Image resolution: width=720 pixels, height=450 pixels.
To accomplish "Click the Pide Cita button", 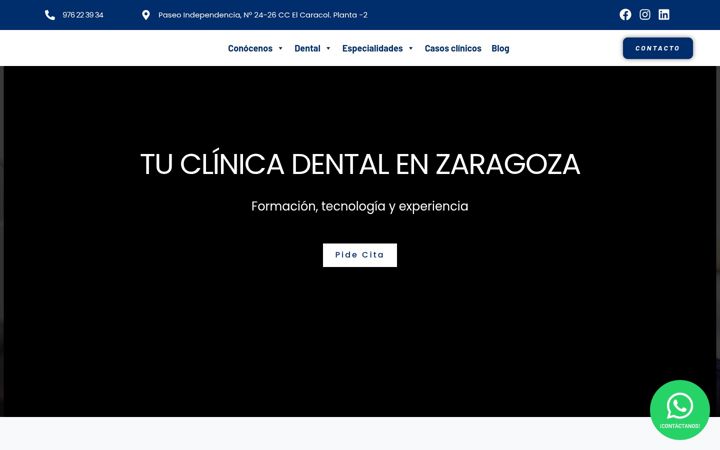I will (360, 255).
